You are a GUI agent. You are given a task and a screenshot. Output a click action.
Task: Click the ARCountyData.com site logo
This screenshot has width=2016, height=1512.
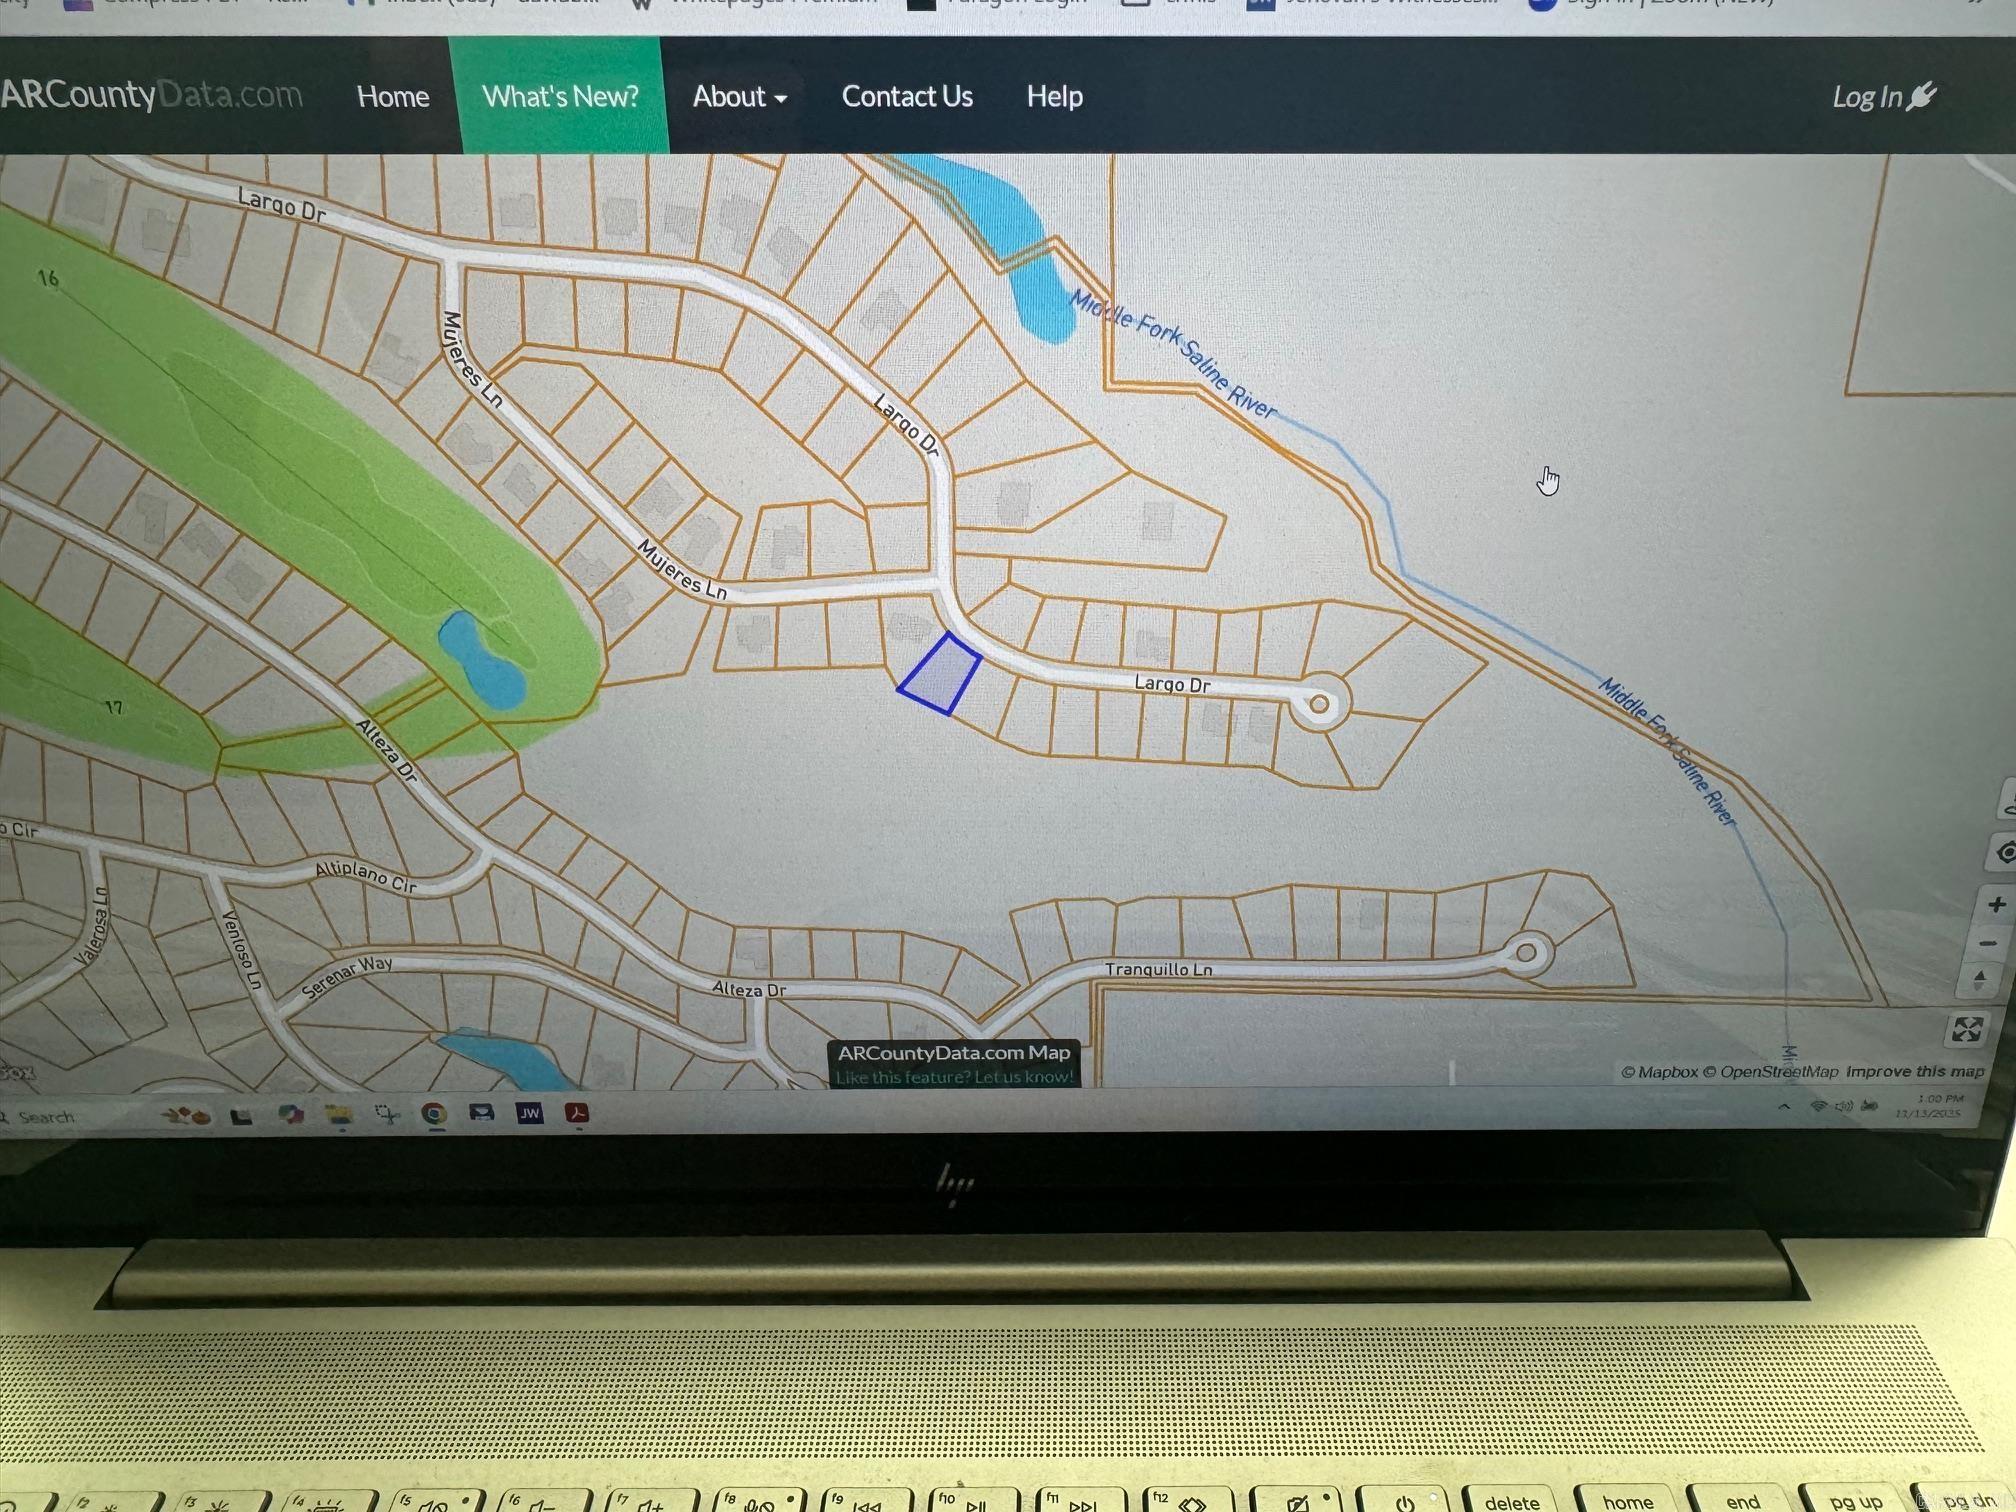[150, 95]
